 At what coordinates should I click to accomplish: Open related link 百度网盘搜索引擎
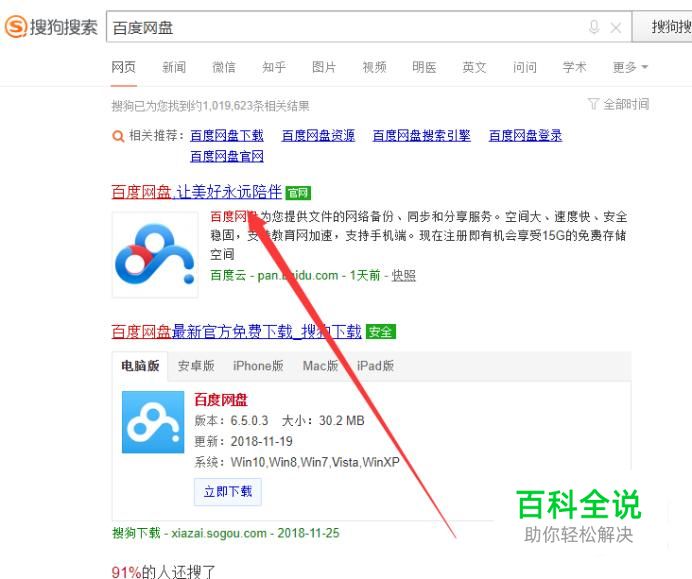tap(421, 135)
